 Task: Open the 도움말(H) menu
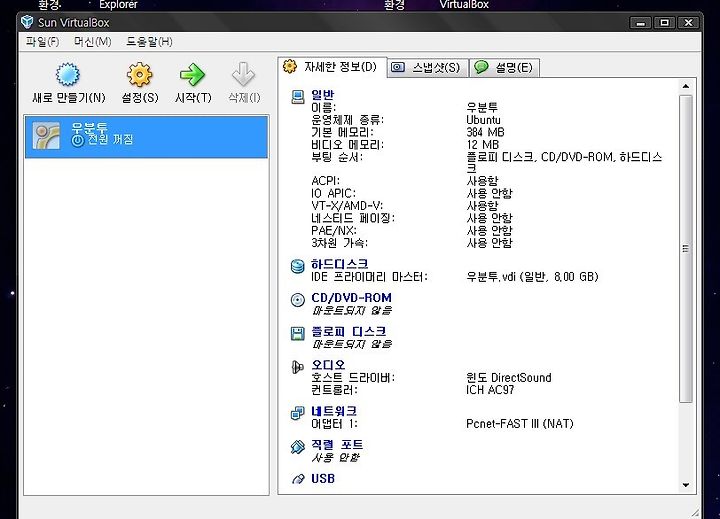click(149, 42)
